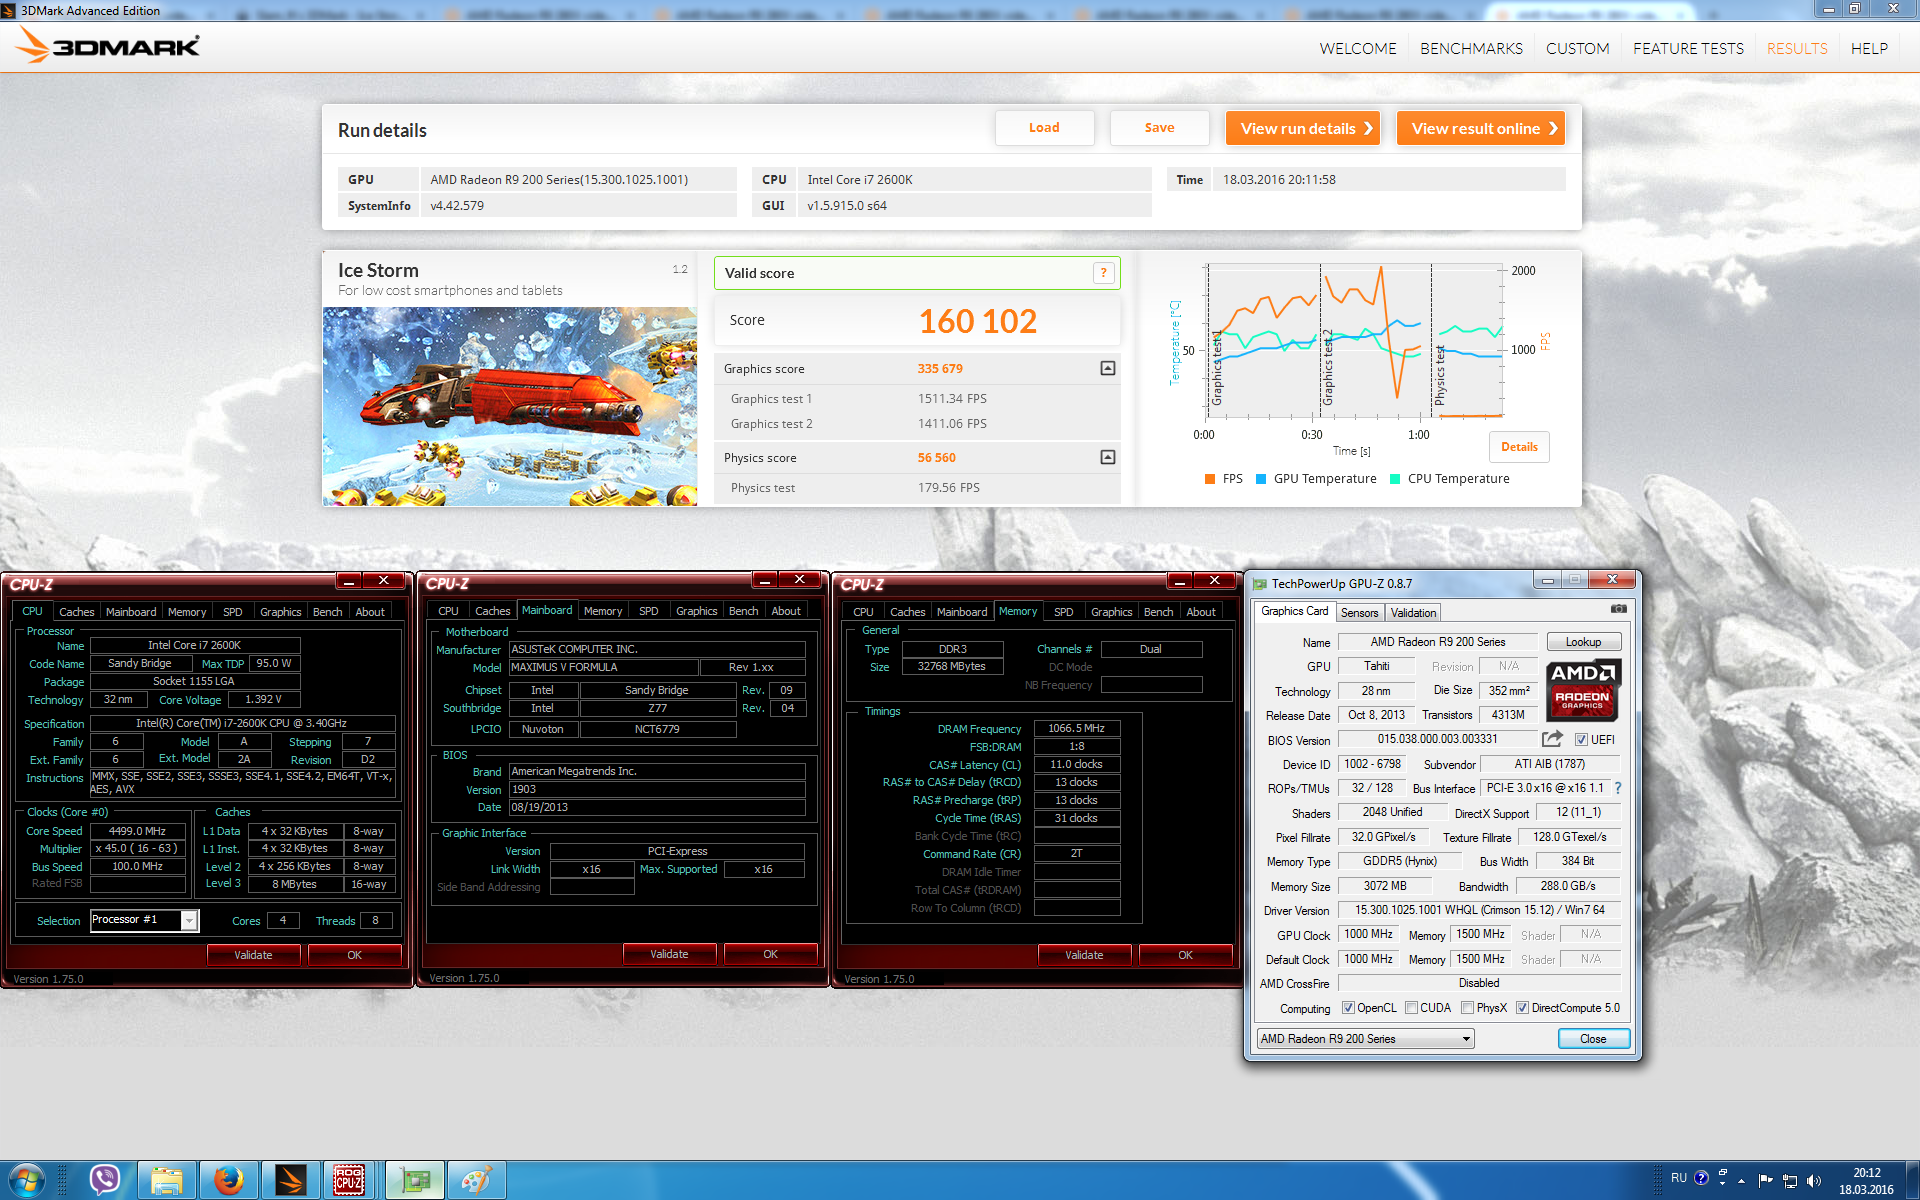Image resolution: width=1920 pixels, height=1200 pixels.
Task: Open About tab in second CPU-Z window
Action: tap(785, 611)
